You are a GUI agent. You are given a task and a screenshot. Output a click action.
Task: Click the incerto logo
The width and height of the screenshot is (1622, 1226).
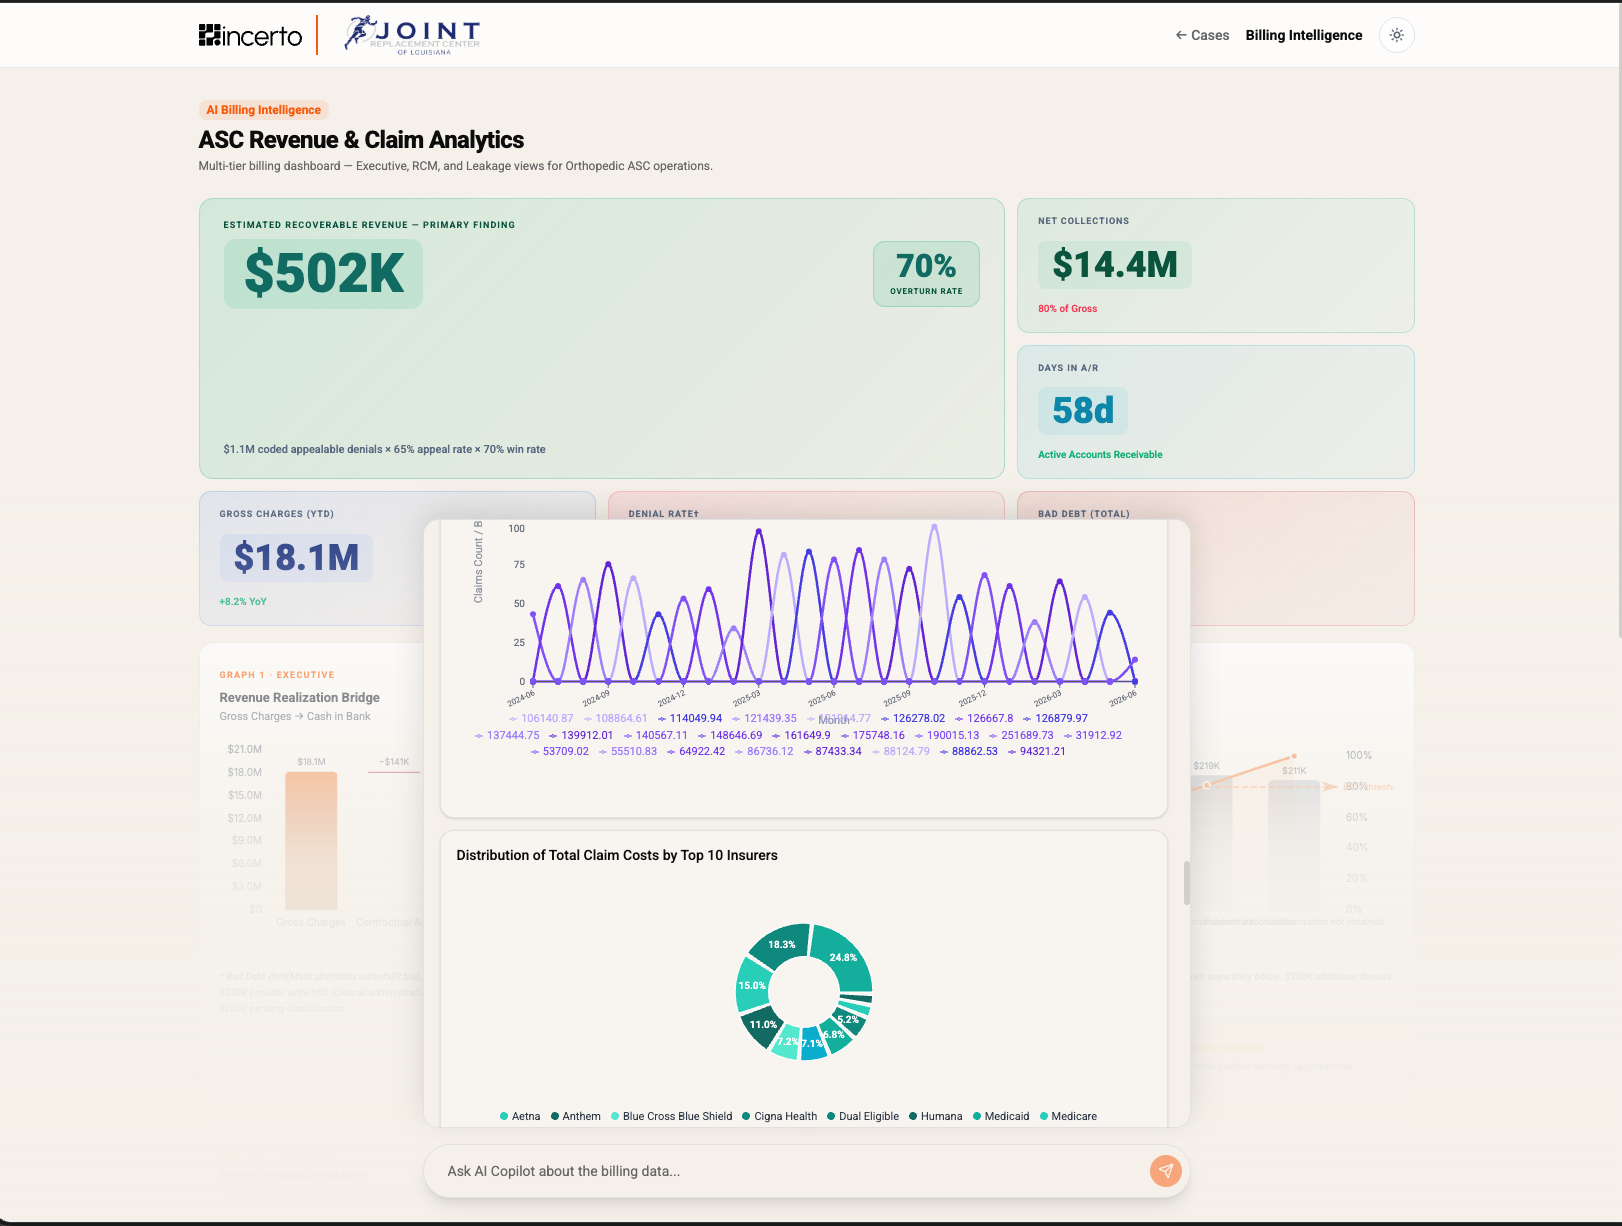(x=250, y=35)
